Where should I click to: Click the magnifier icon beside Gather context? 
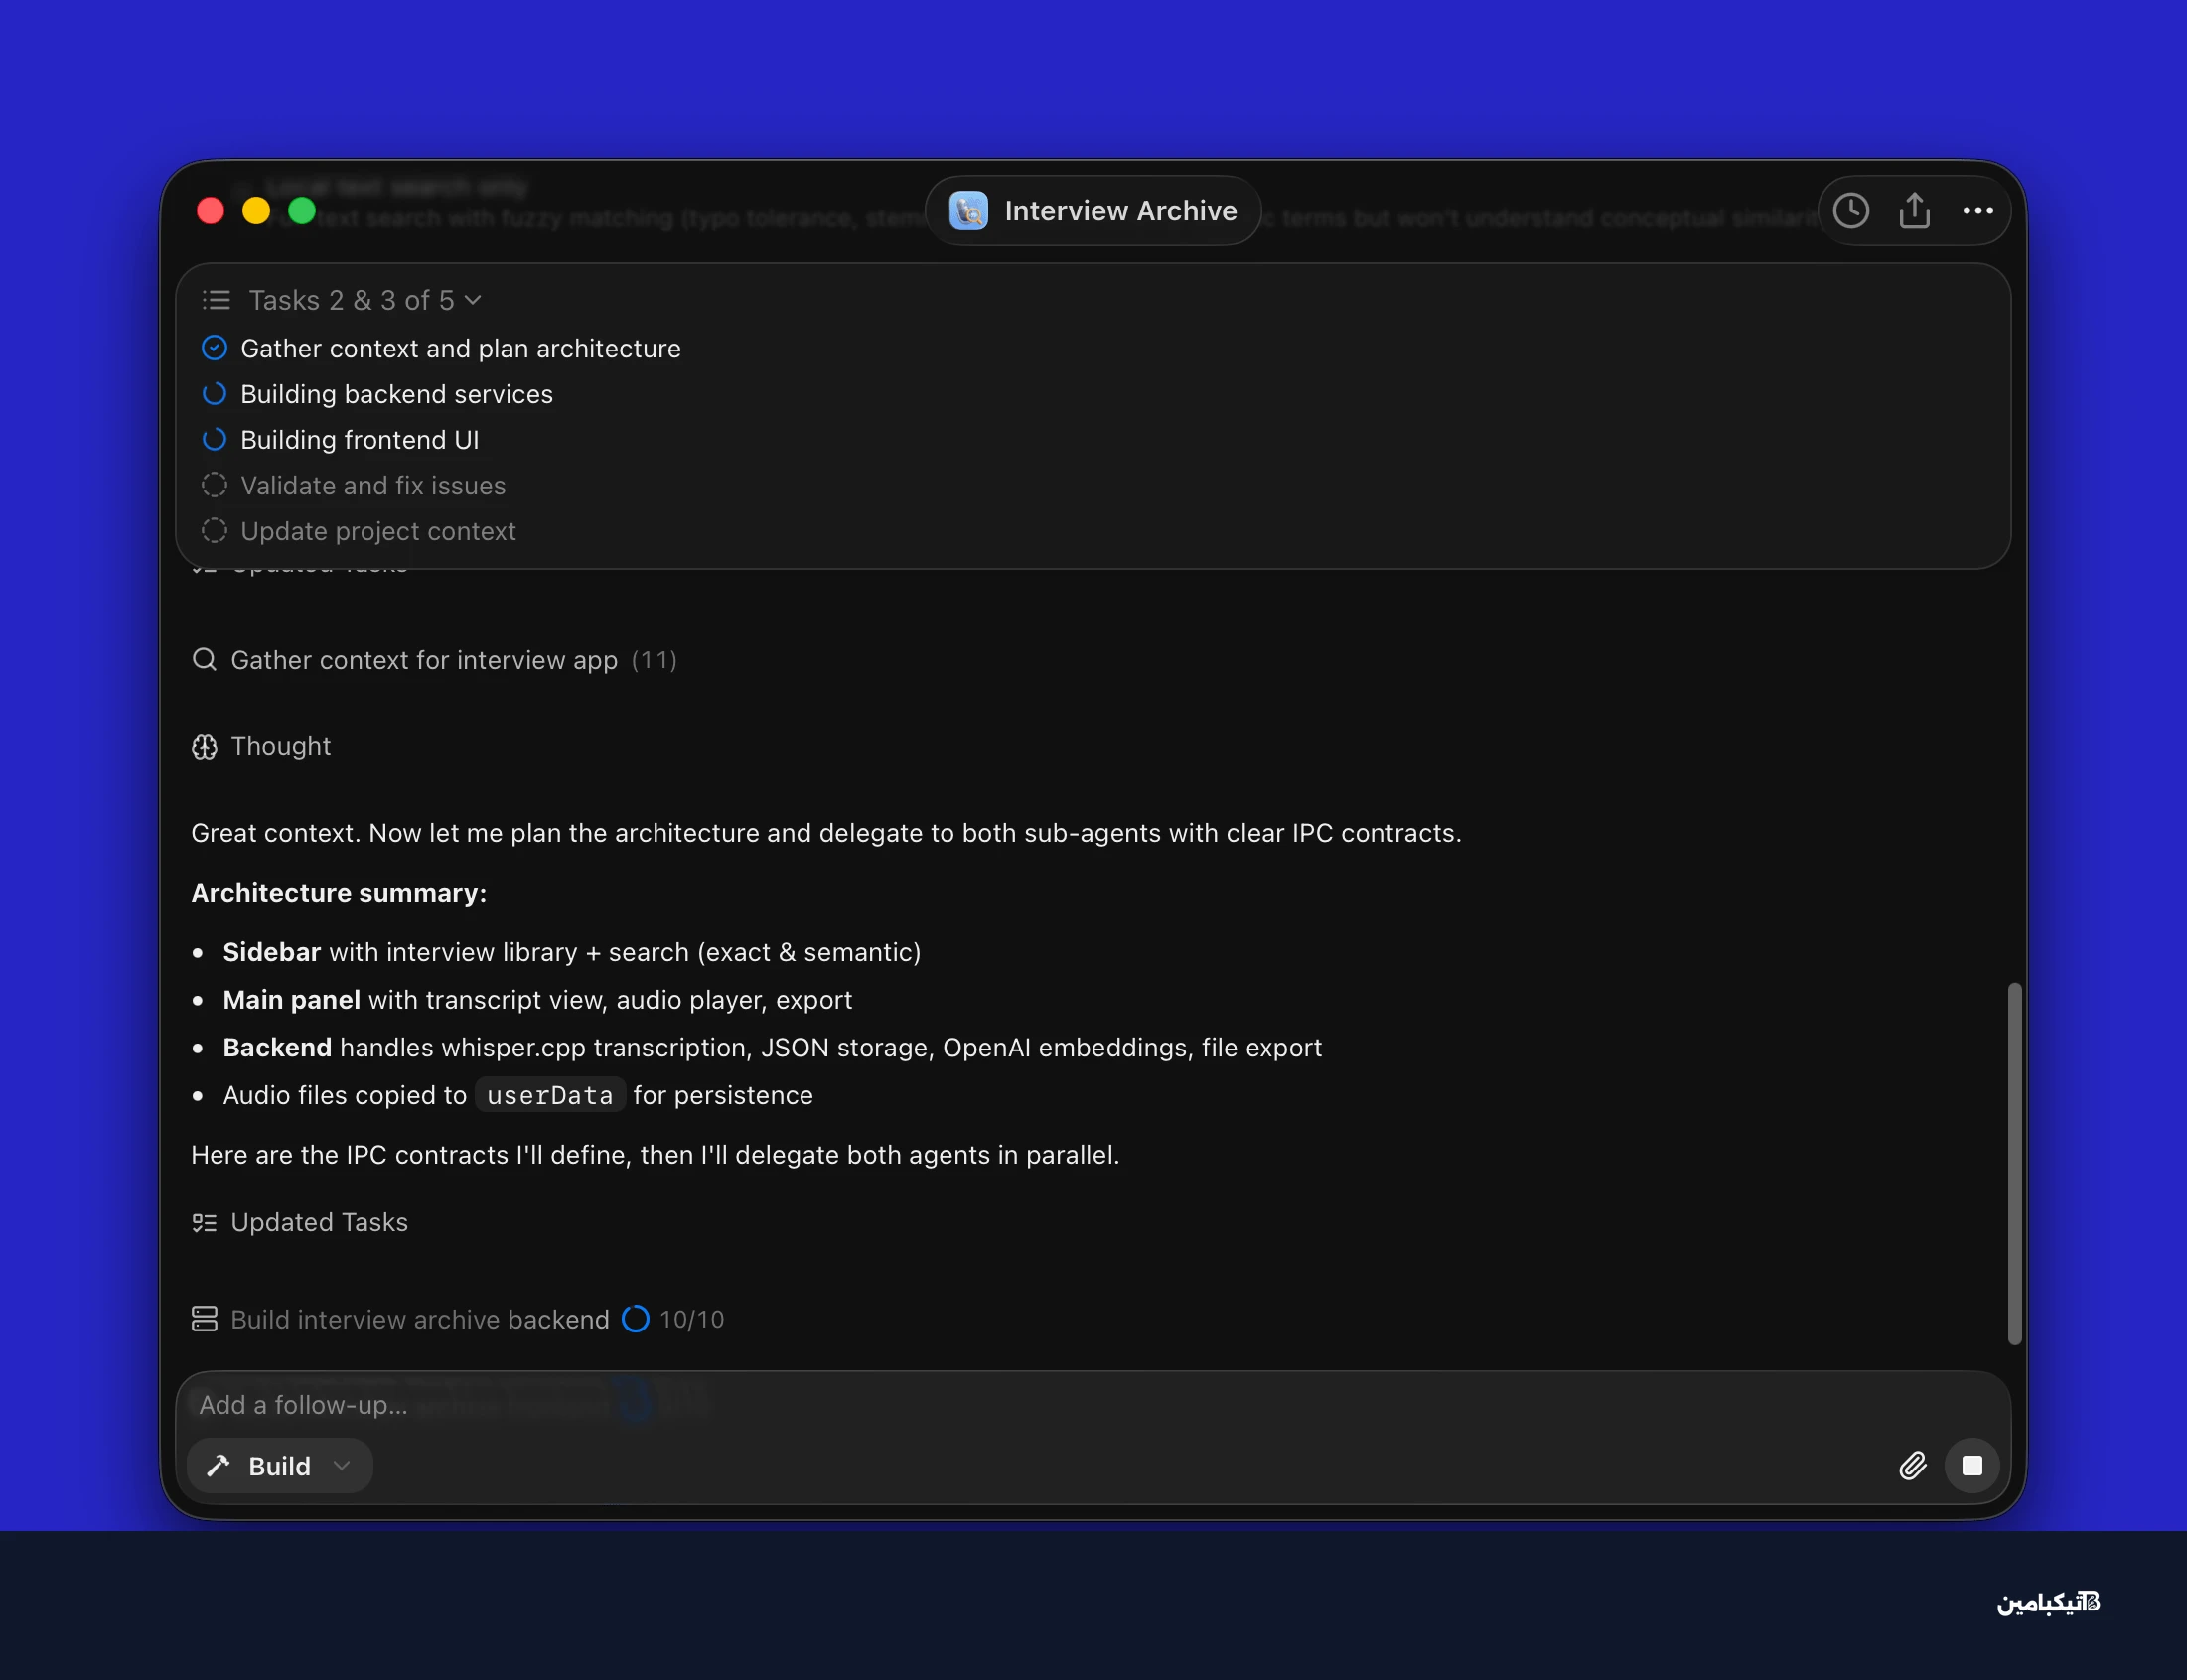point(204,660)
